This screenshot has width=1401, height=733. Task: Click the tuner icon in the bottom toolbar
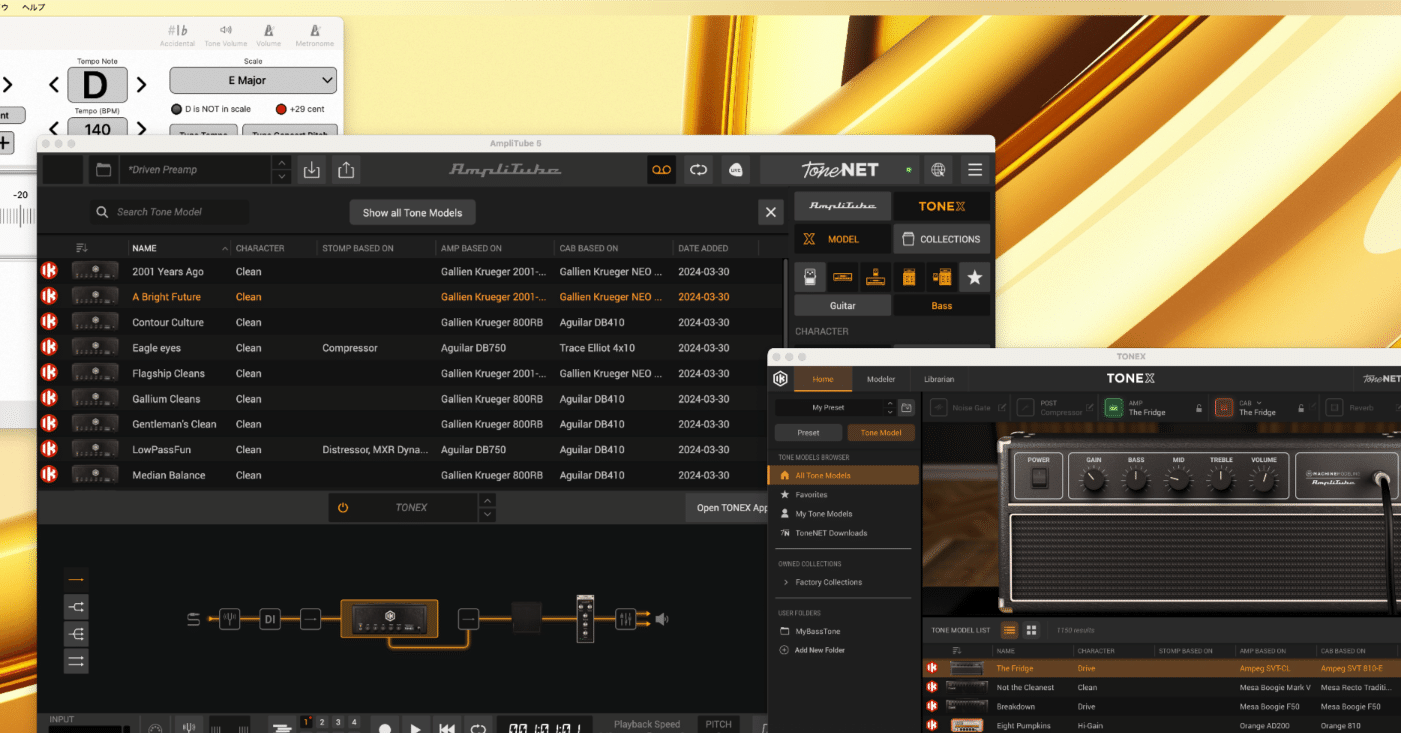point(188,727)
